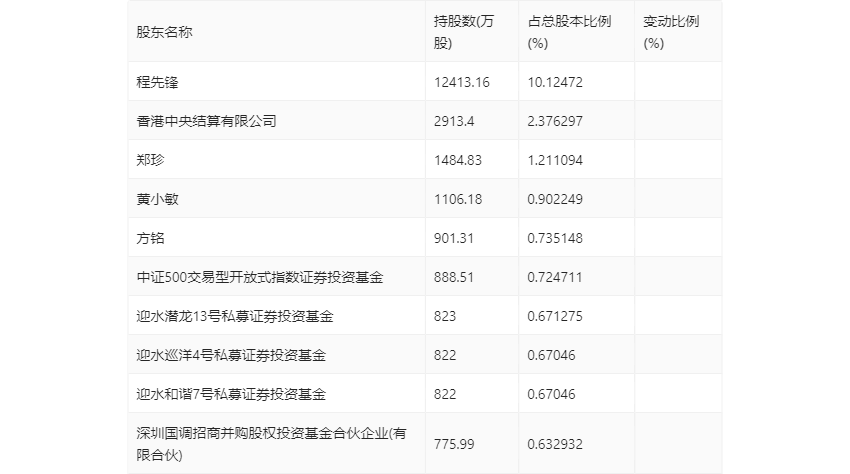Select the value 775.99
The height and width of the screenshot is (474, 850).
point(454,444)
